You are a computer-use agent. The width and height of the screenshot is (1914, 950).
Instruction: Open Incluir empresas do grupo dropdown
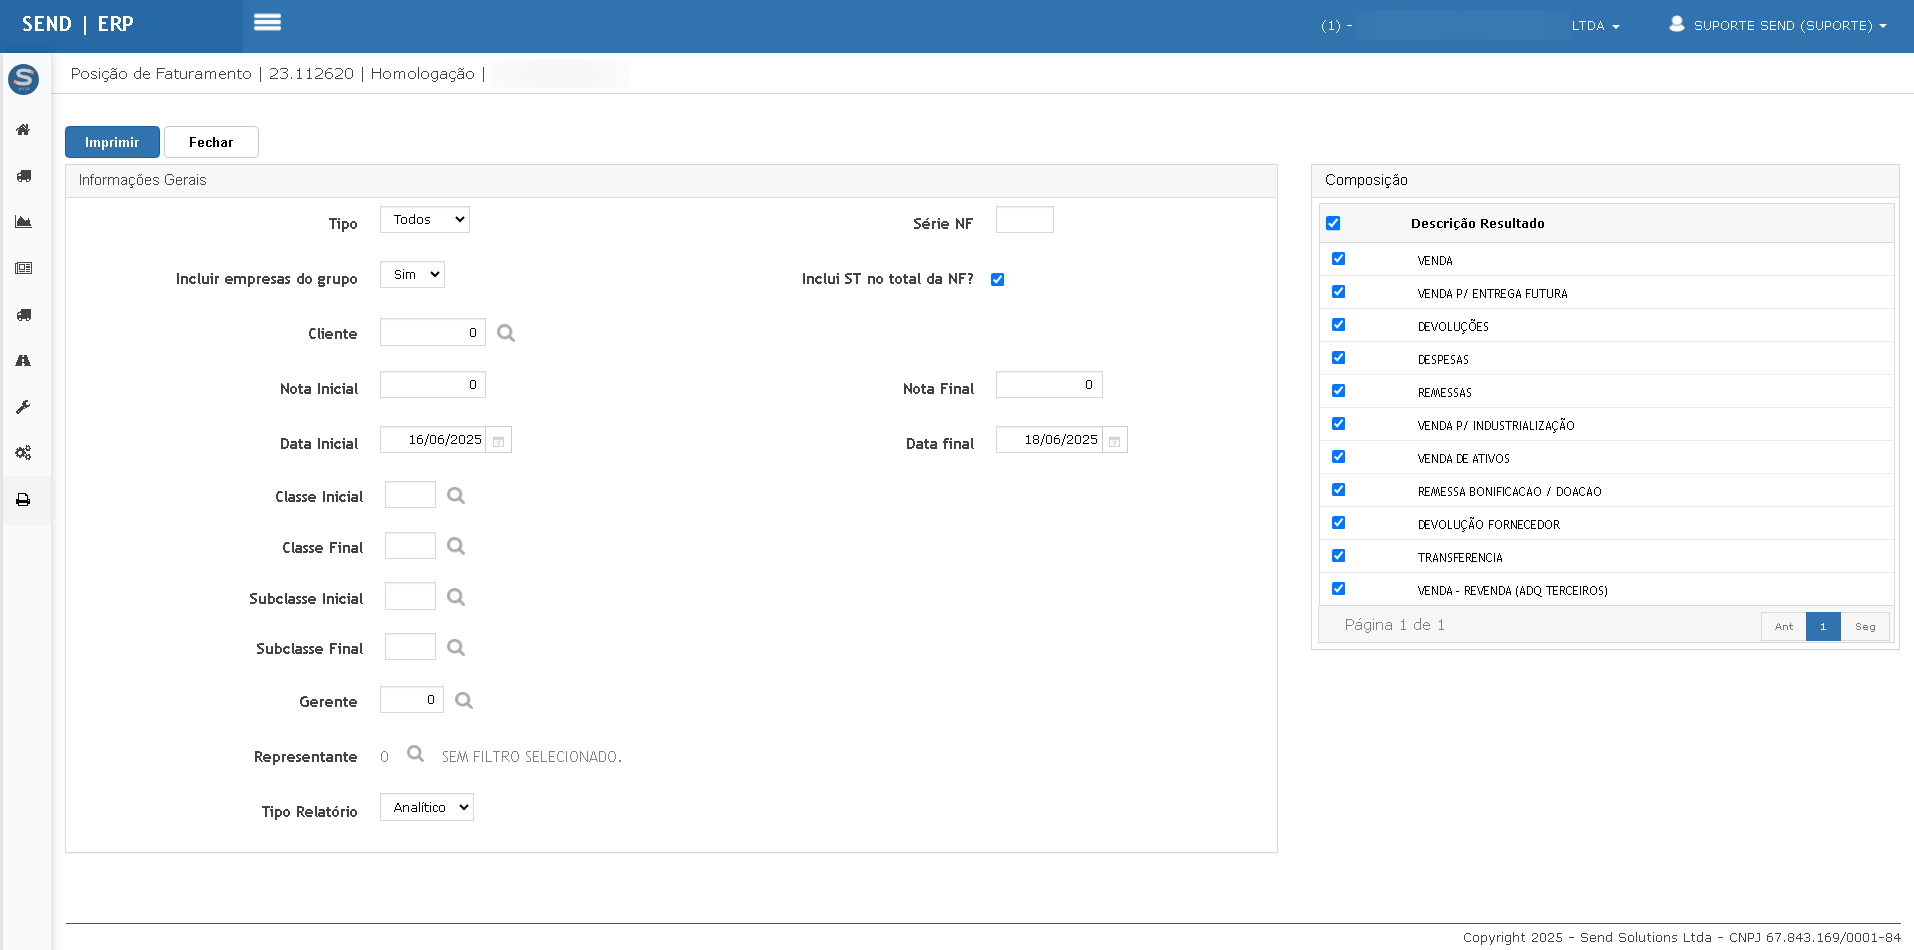(x=412, y=275)
